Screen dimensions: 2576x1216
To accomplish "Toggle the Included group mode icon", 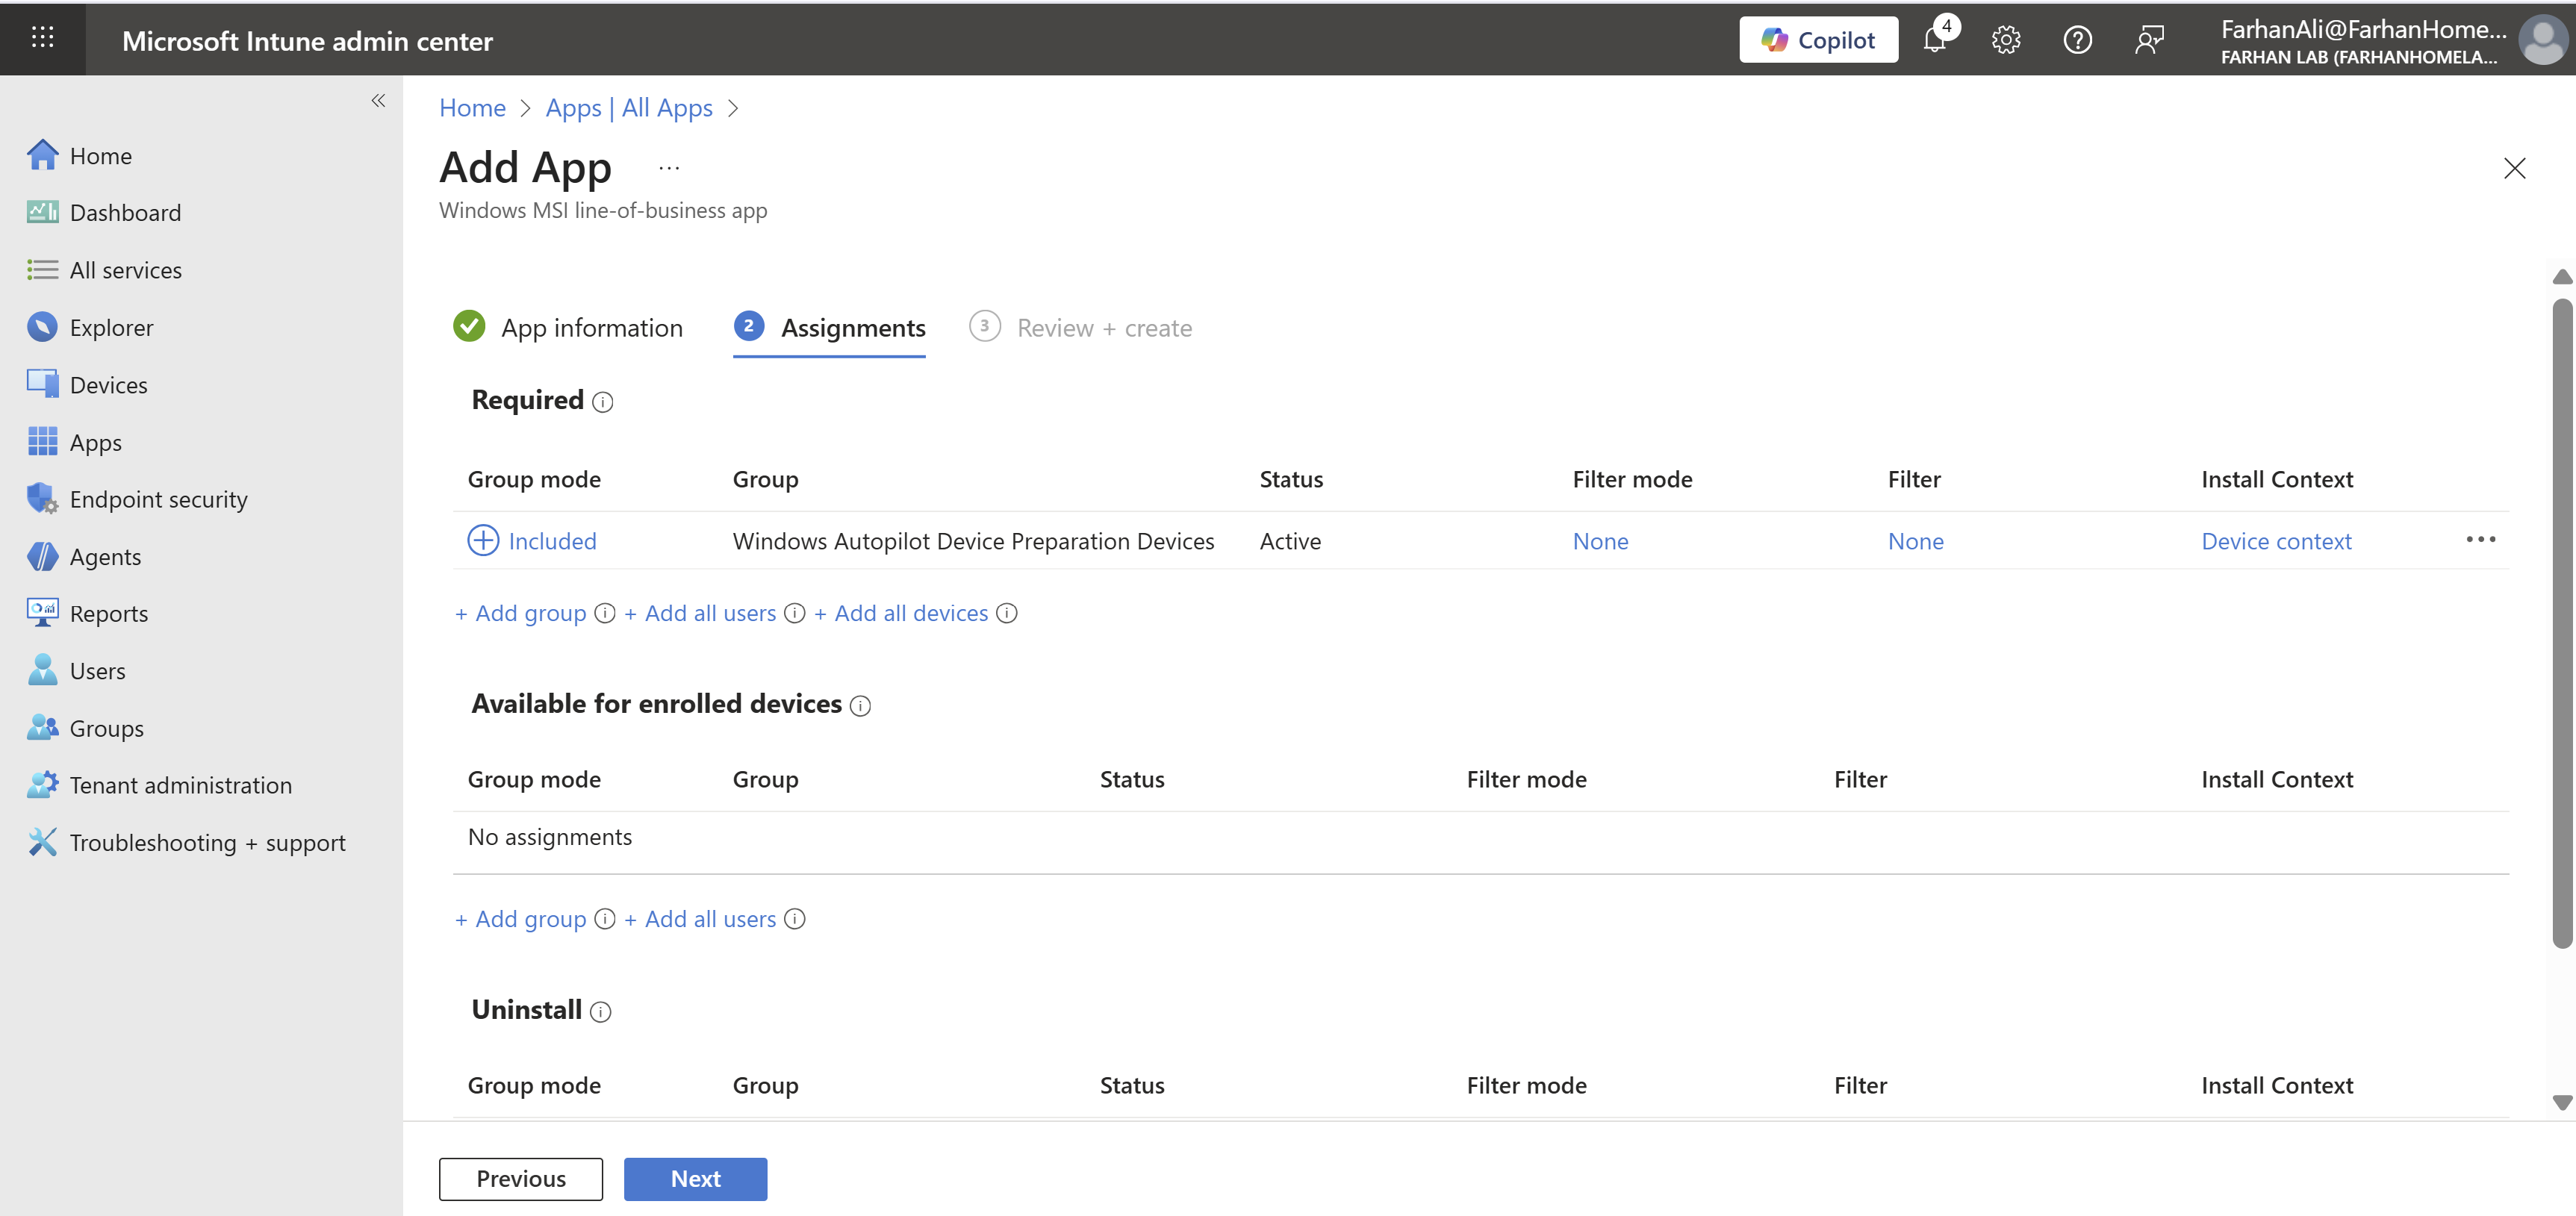I will coord(483,540).
